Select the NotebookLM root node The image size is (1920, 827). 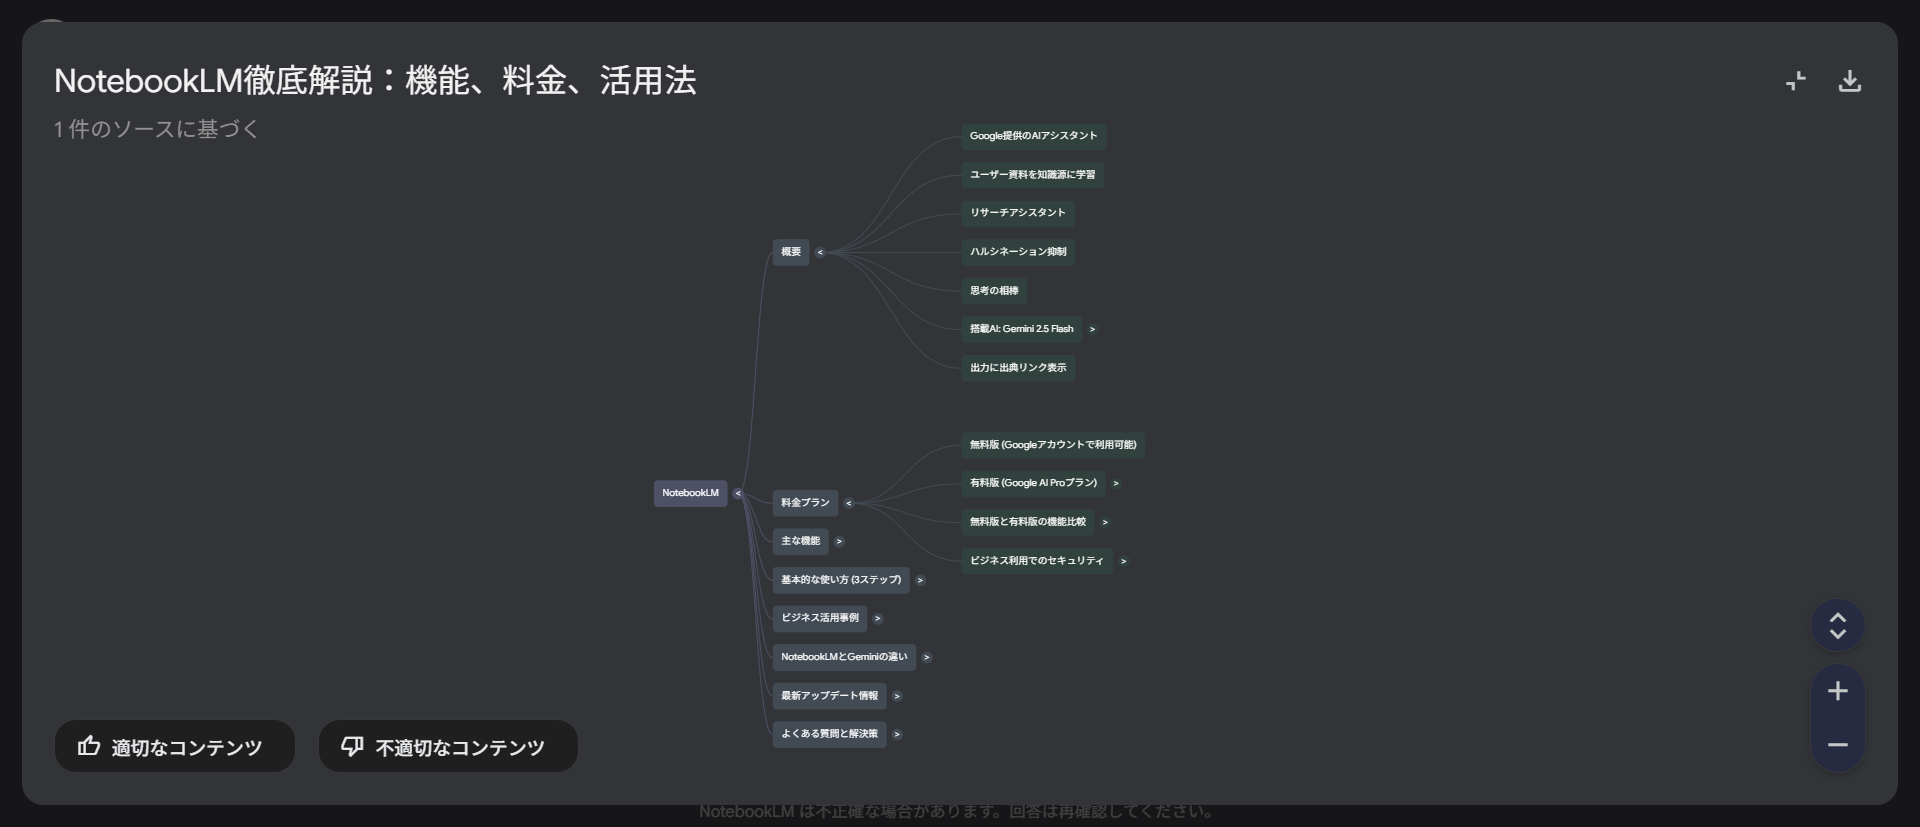(x=690, y=493)
